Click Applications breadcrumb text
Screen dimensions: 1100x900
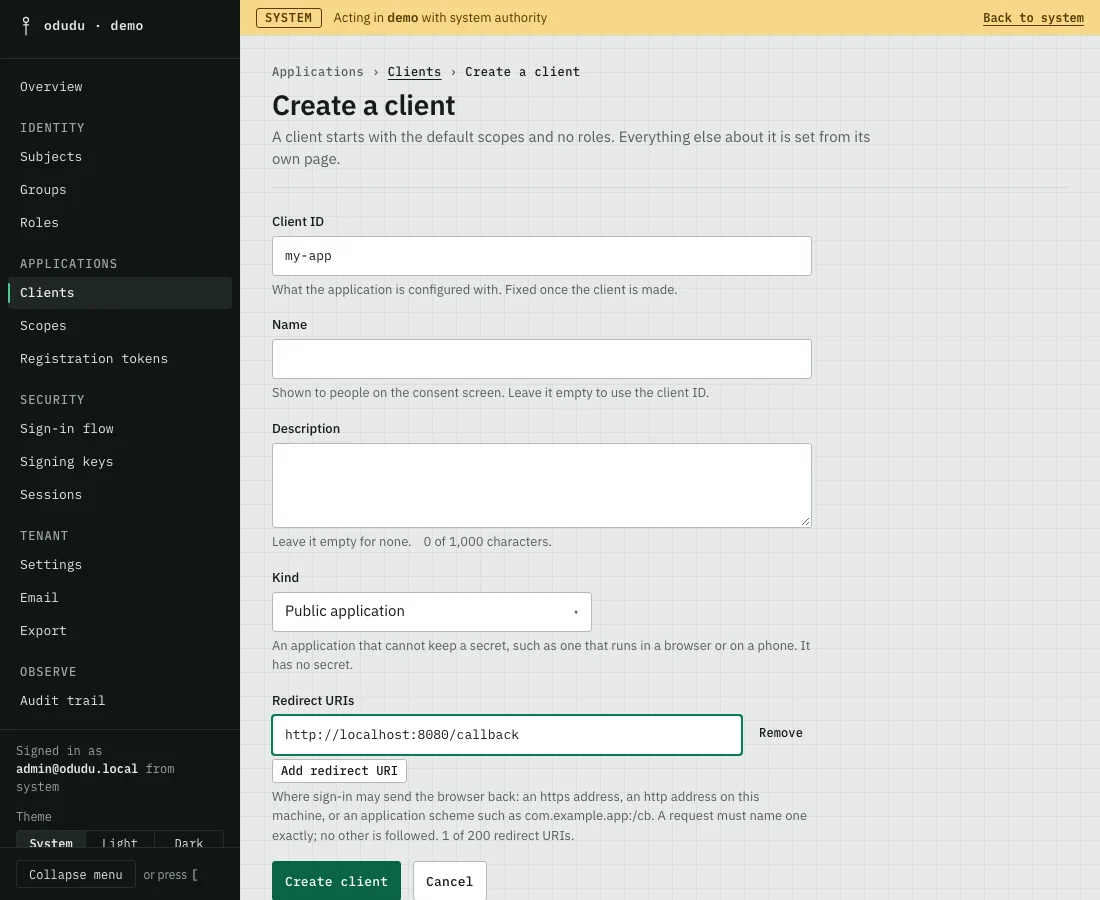[x=318, y=72]
